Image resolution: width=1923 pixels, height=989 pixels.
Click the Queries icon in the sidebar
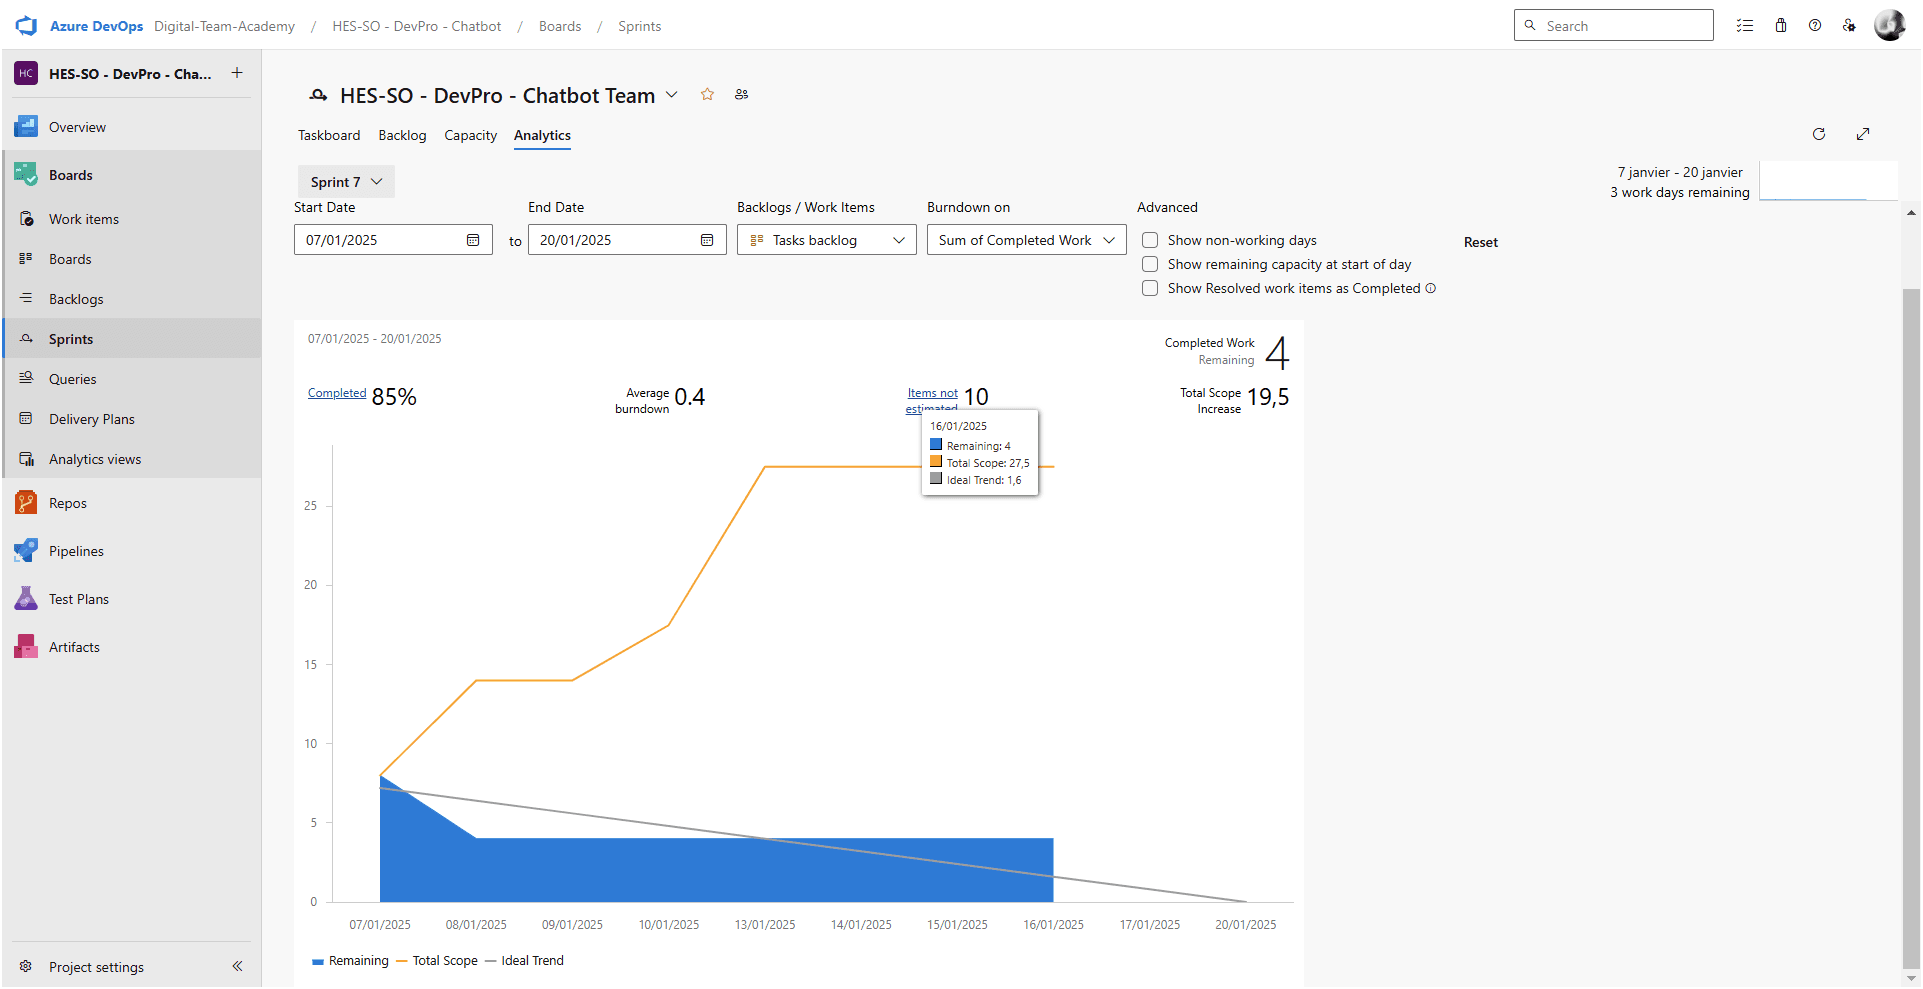pyautogui.click(x=27, y=379)
